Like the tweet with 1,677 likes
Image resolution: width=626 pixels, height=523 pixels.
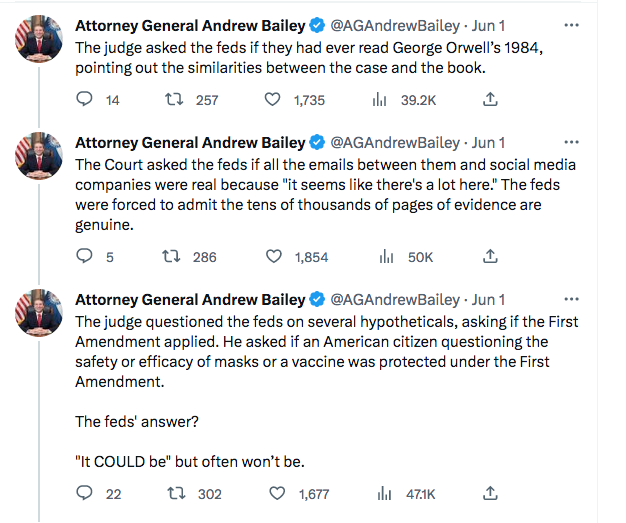point(273,493)
